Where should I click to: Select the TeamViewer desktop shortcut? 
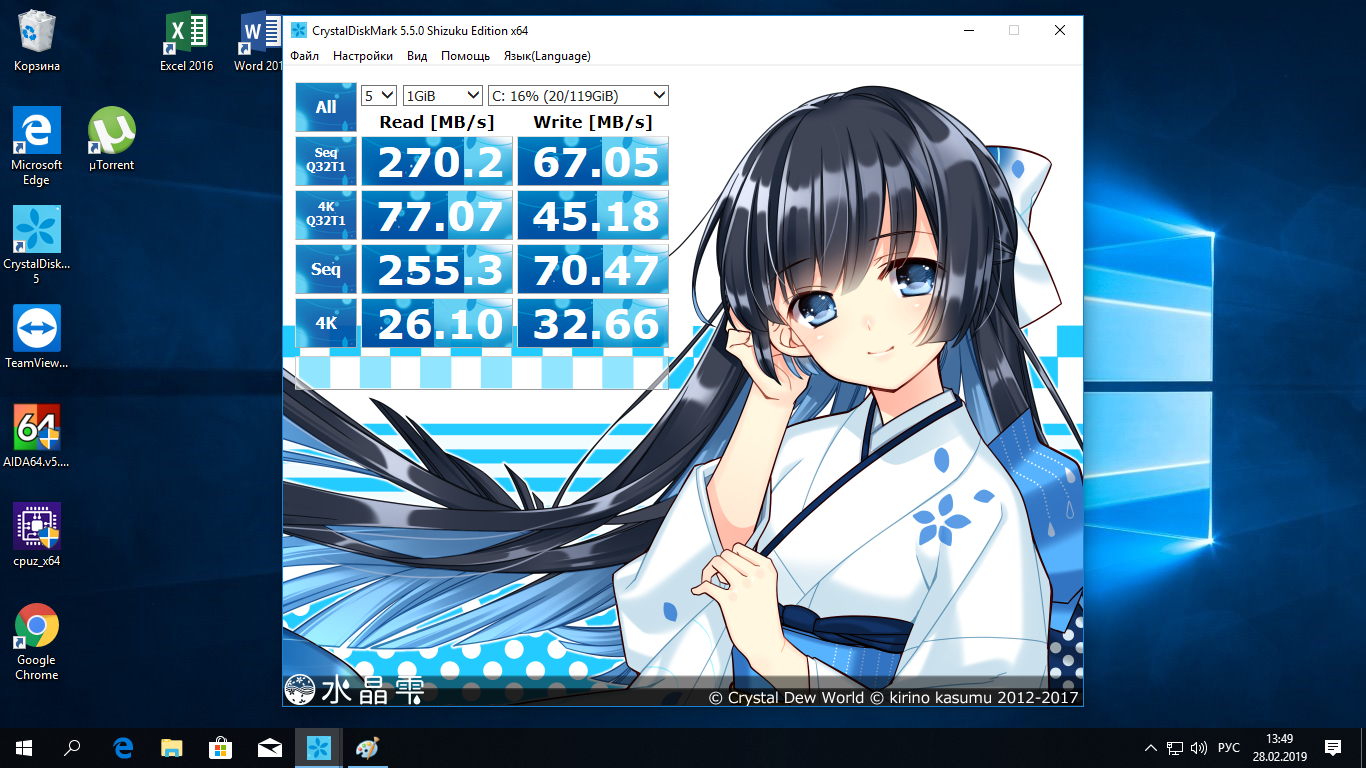[37, 337]
